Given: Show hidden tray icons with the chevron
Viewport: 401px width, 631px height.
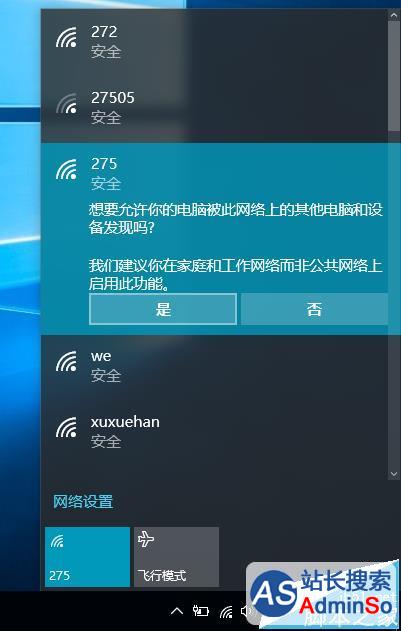Looking at the screenshot, I should [x=176, y=612].
